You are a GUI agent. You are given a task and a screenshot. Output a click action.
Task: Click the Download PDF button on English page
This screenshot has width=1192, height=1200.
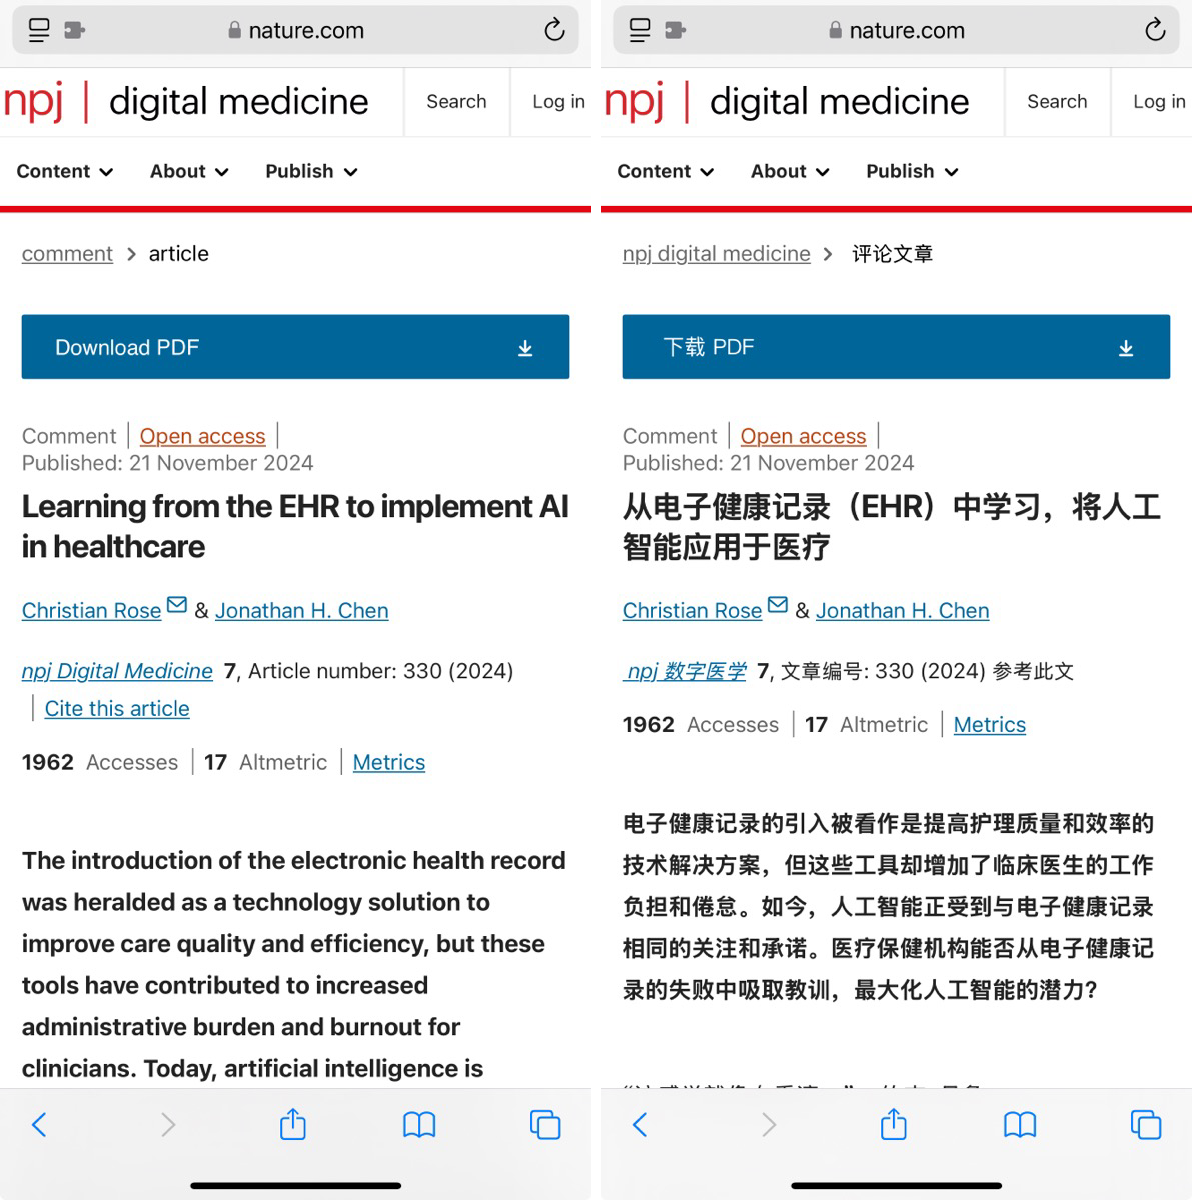(x=295, y=347)
